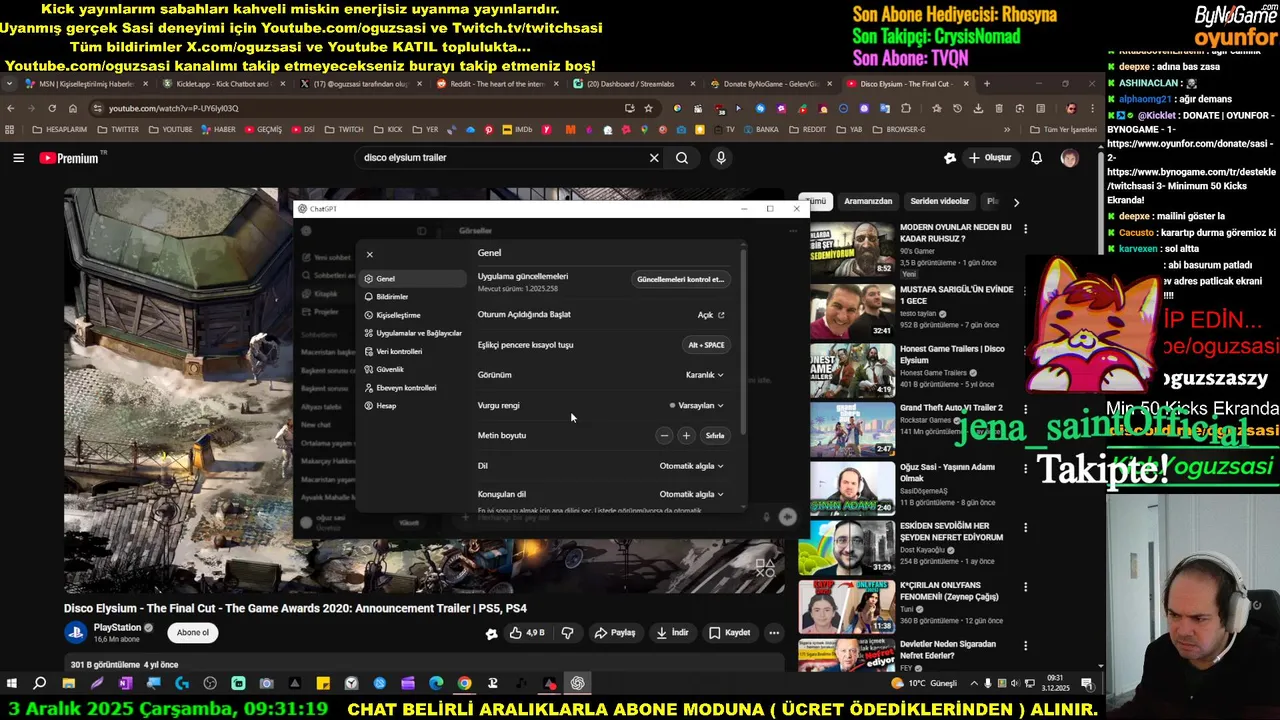Expand the Konuşulan dil dropdown

click(x=691, y=494)
